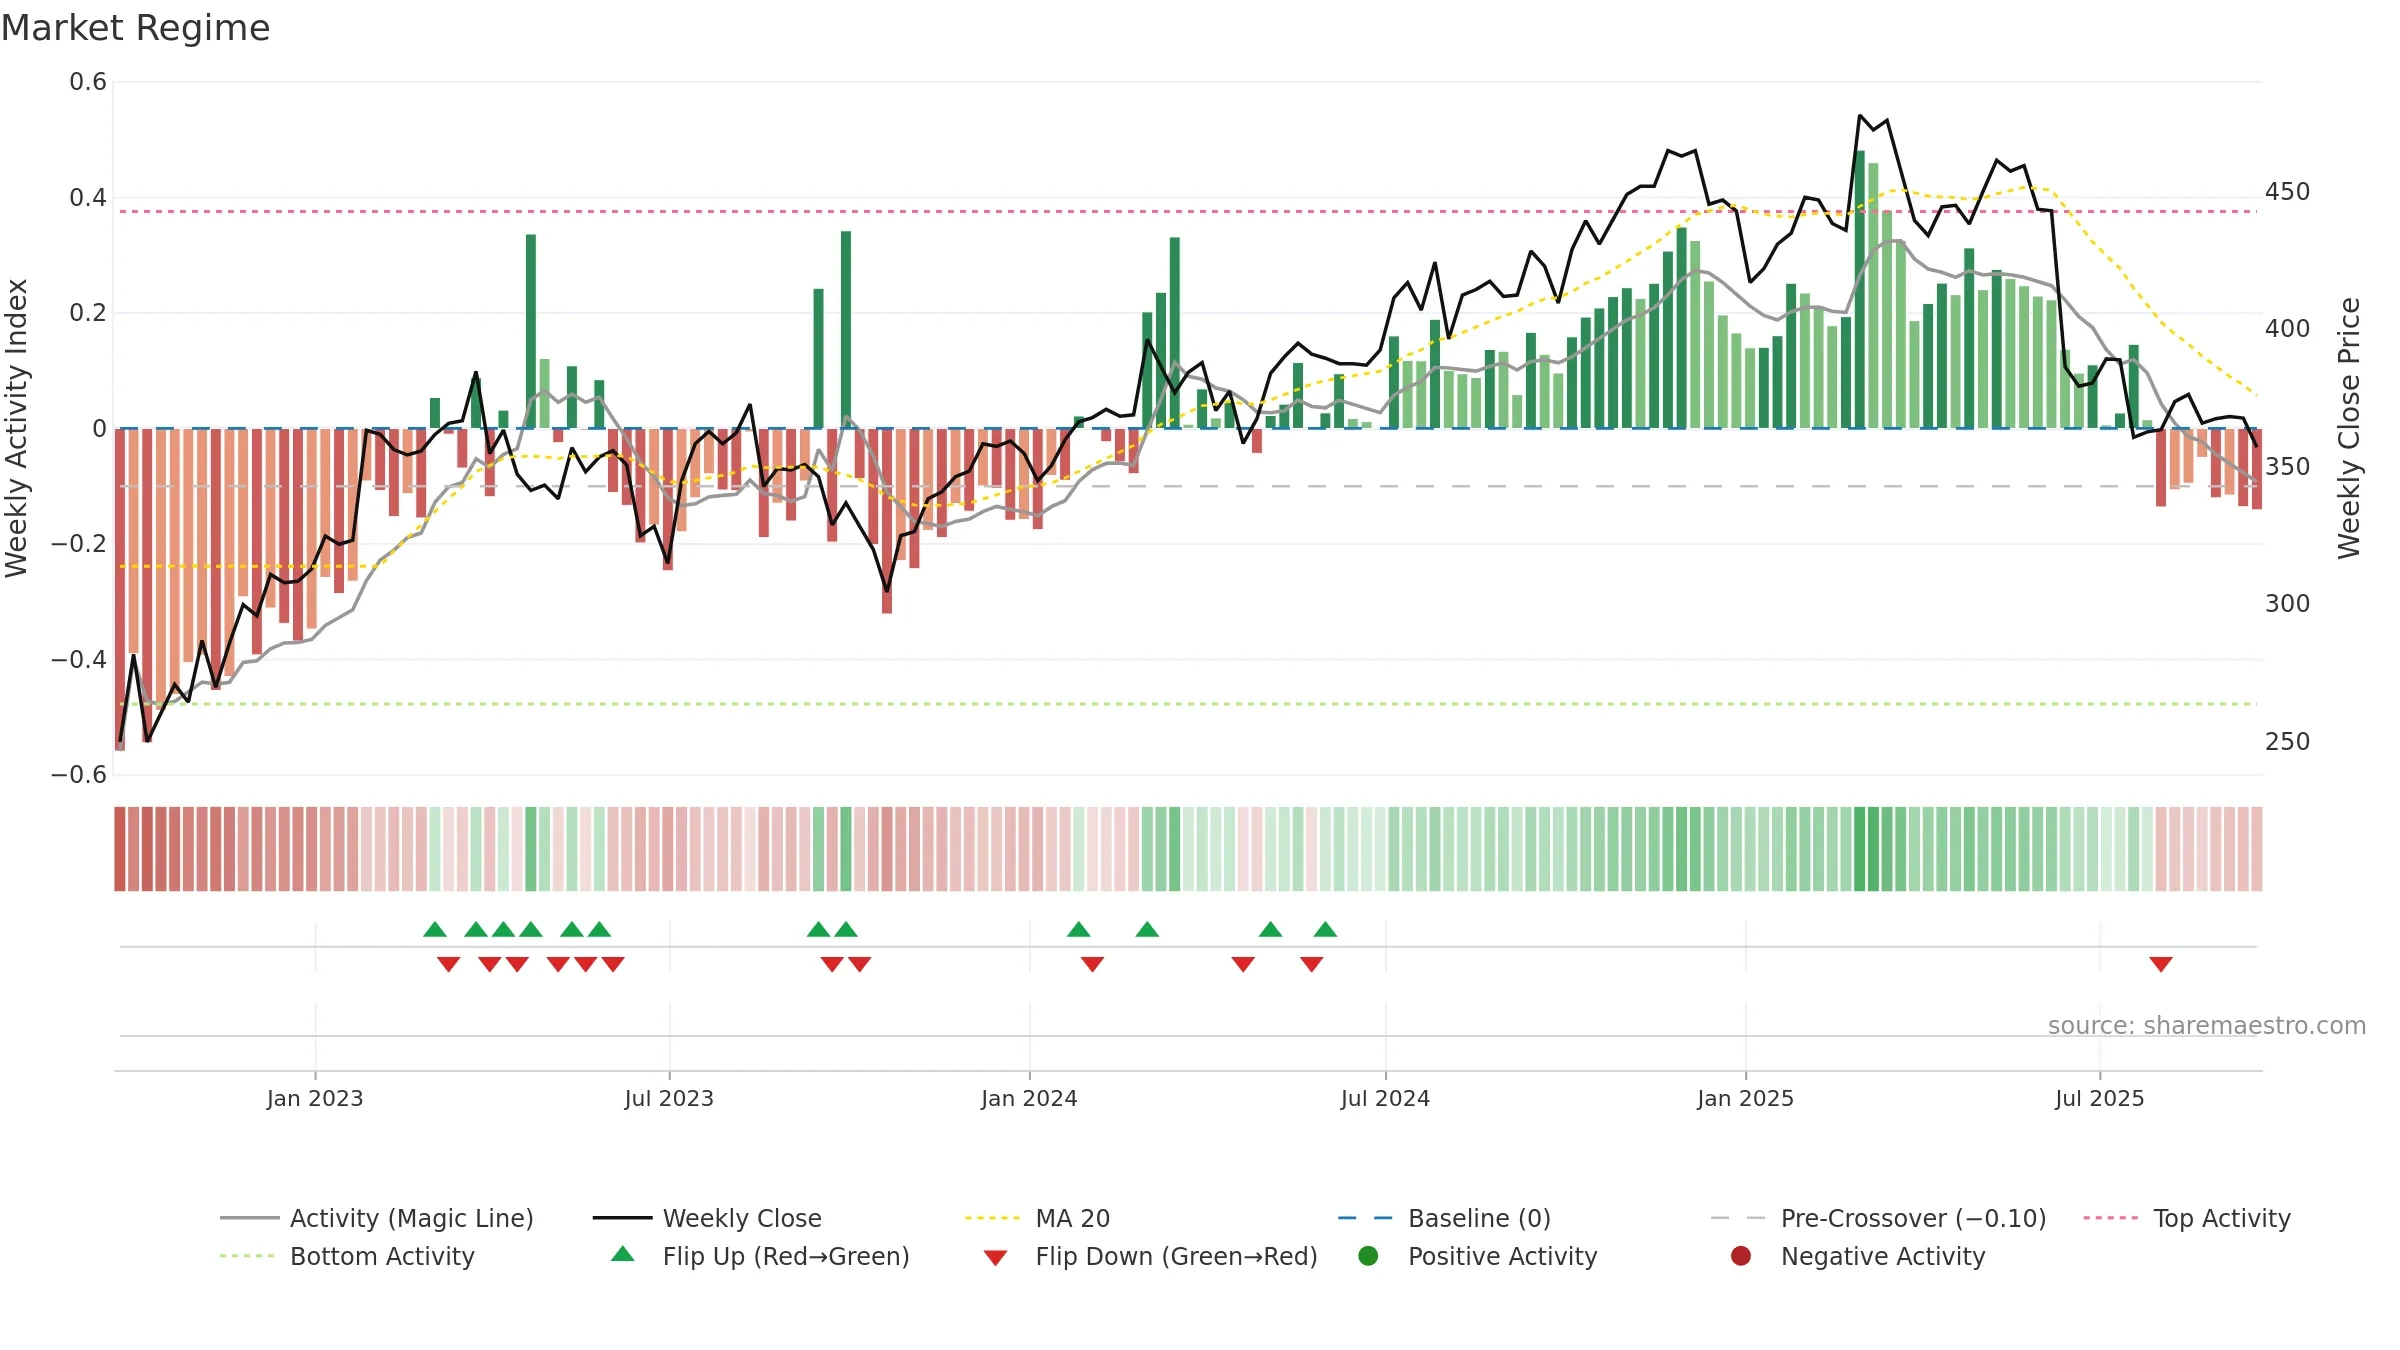Click the first green flip-up marker after Jan 2023

tap(435, 929)
